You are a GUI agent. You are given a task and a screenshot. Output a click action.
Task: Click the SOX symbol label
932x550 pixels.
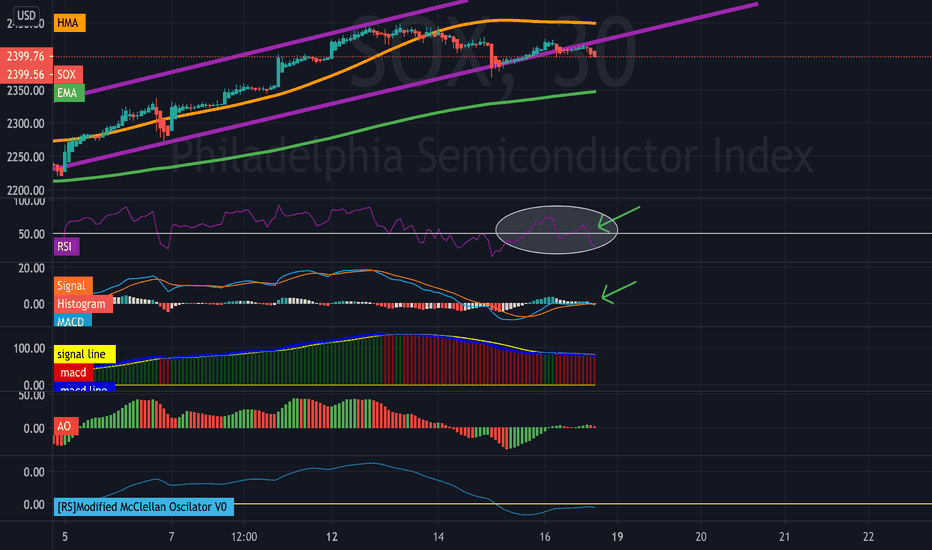68,74
